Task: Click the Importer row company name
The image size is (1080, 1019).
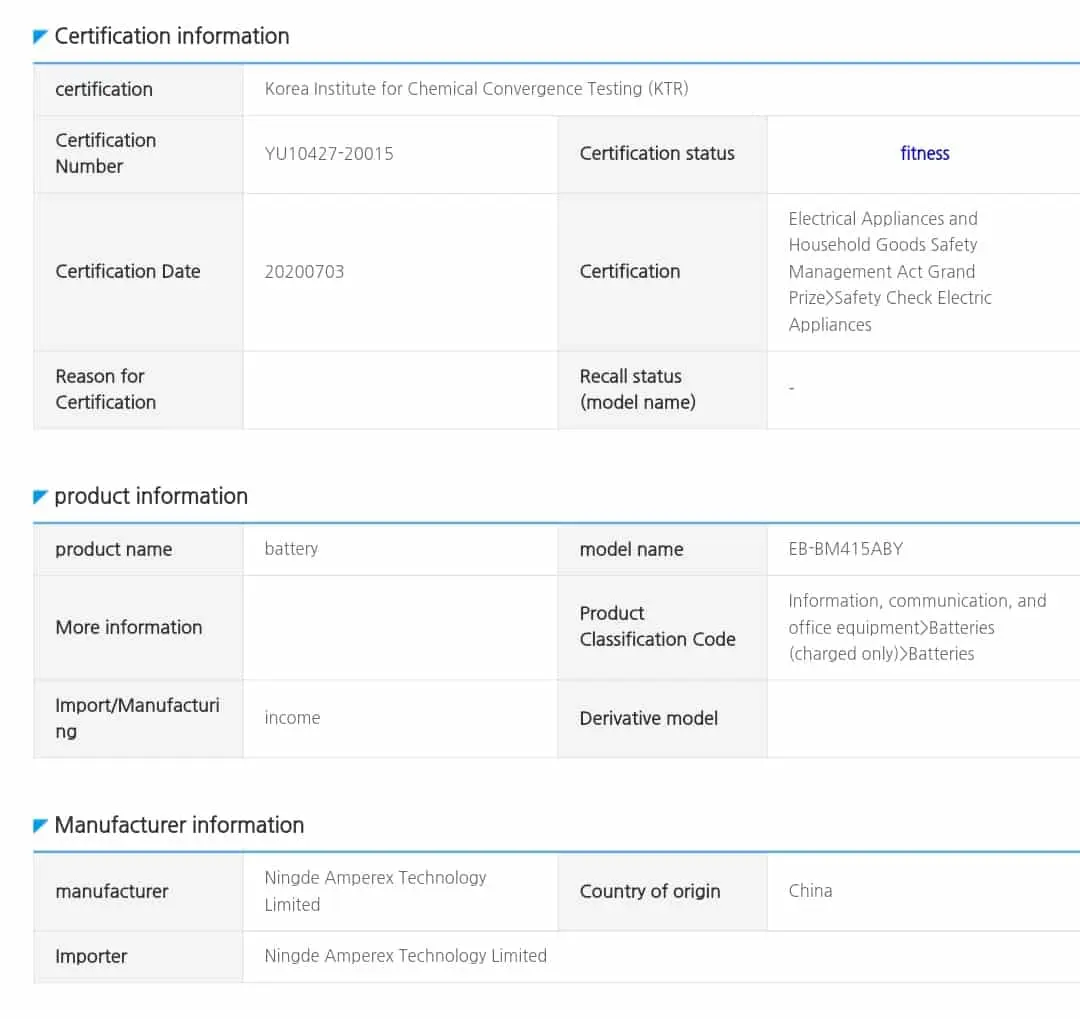Action: (405, 956)
